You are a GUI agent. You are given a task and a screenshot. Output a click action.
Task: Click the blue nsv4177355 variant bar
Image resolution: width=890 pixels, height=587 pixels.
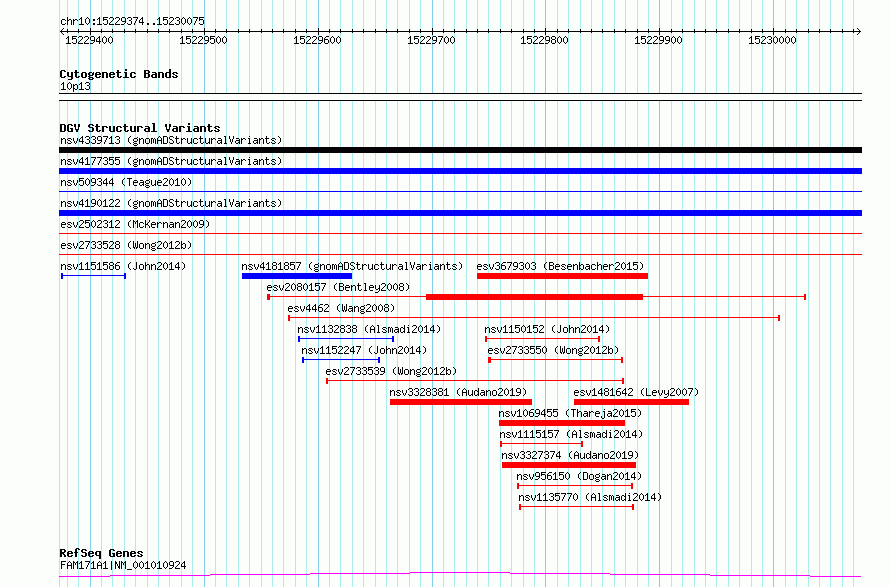pos(460,171)
